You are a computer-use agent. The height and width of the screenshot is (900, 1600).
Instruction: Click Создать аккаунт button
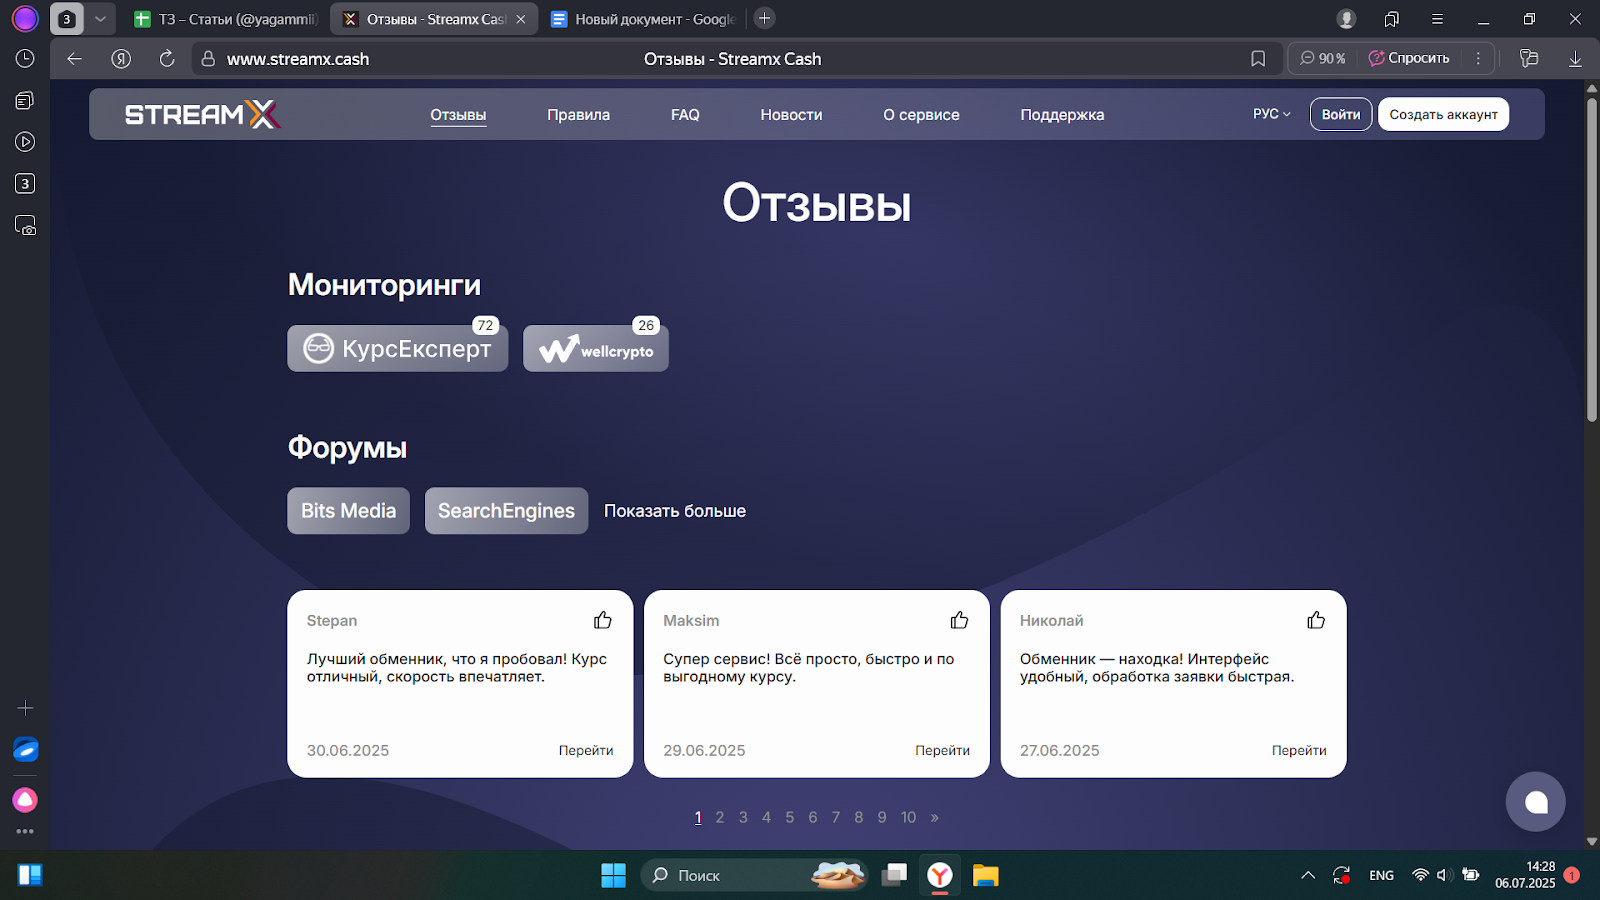pos(1443,114)
